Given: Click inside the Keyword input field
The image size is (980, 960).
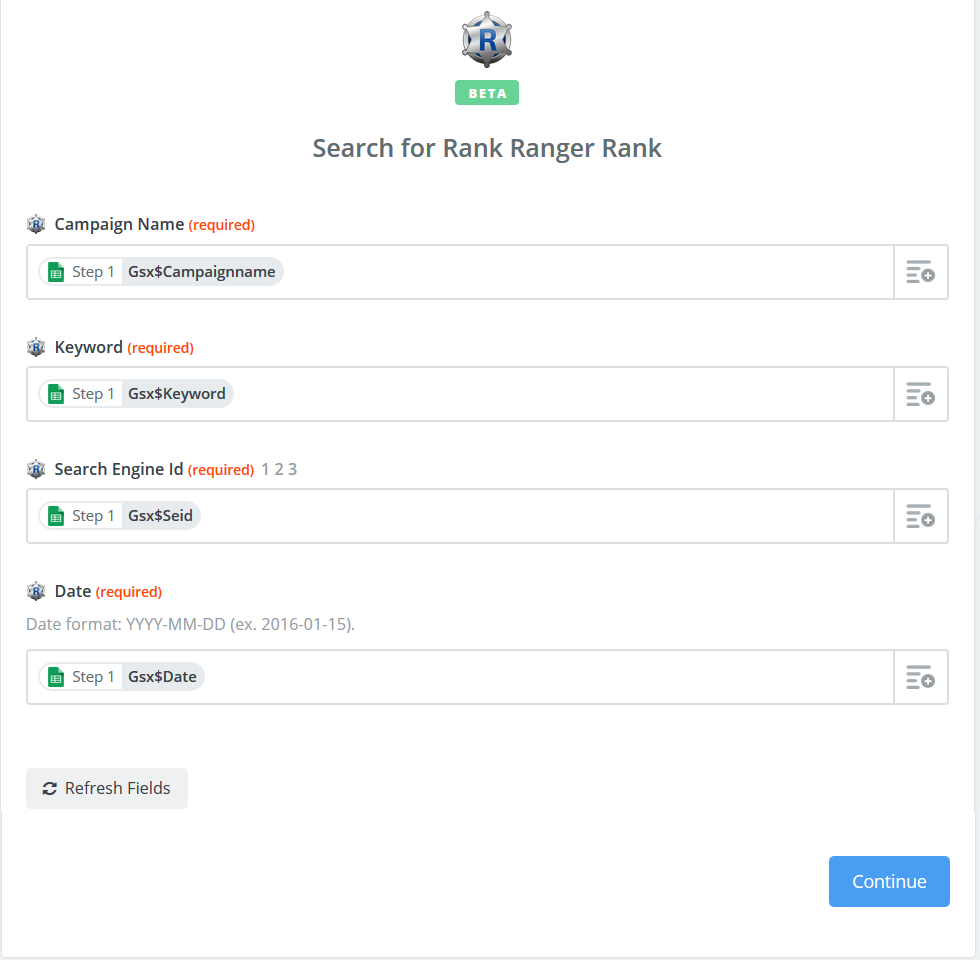Looking at the screenshot, I should coord(560,394).
